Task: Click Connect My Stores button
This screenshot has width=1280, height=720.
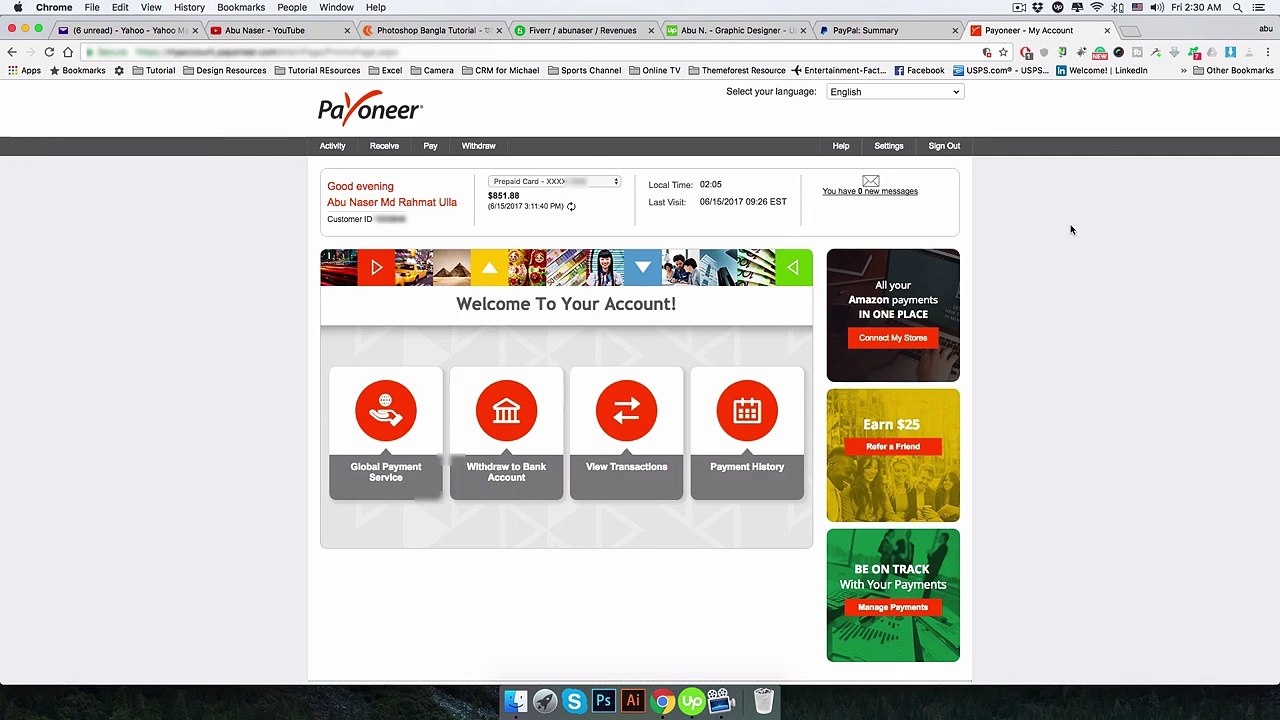Action: coord(893,338)
